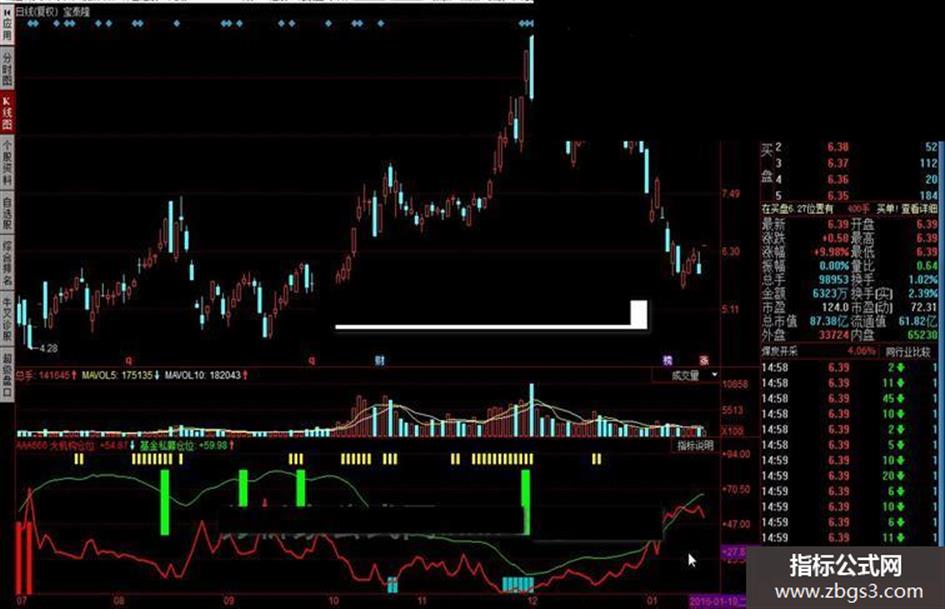
Task: Click the 煤炭开采 sector label
Action: pos(779,351)
